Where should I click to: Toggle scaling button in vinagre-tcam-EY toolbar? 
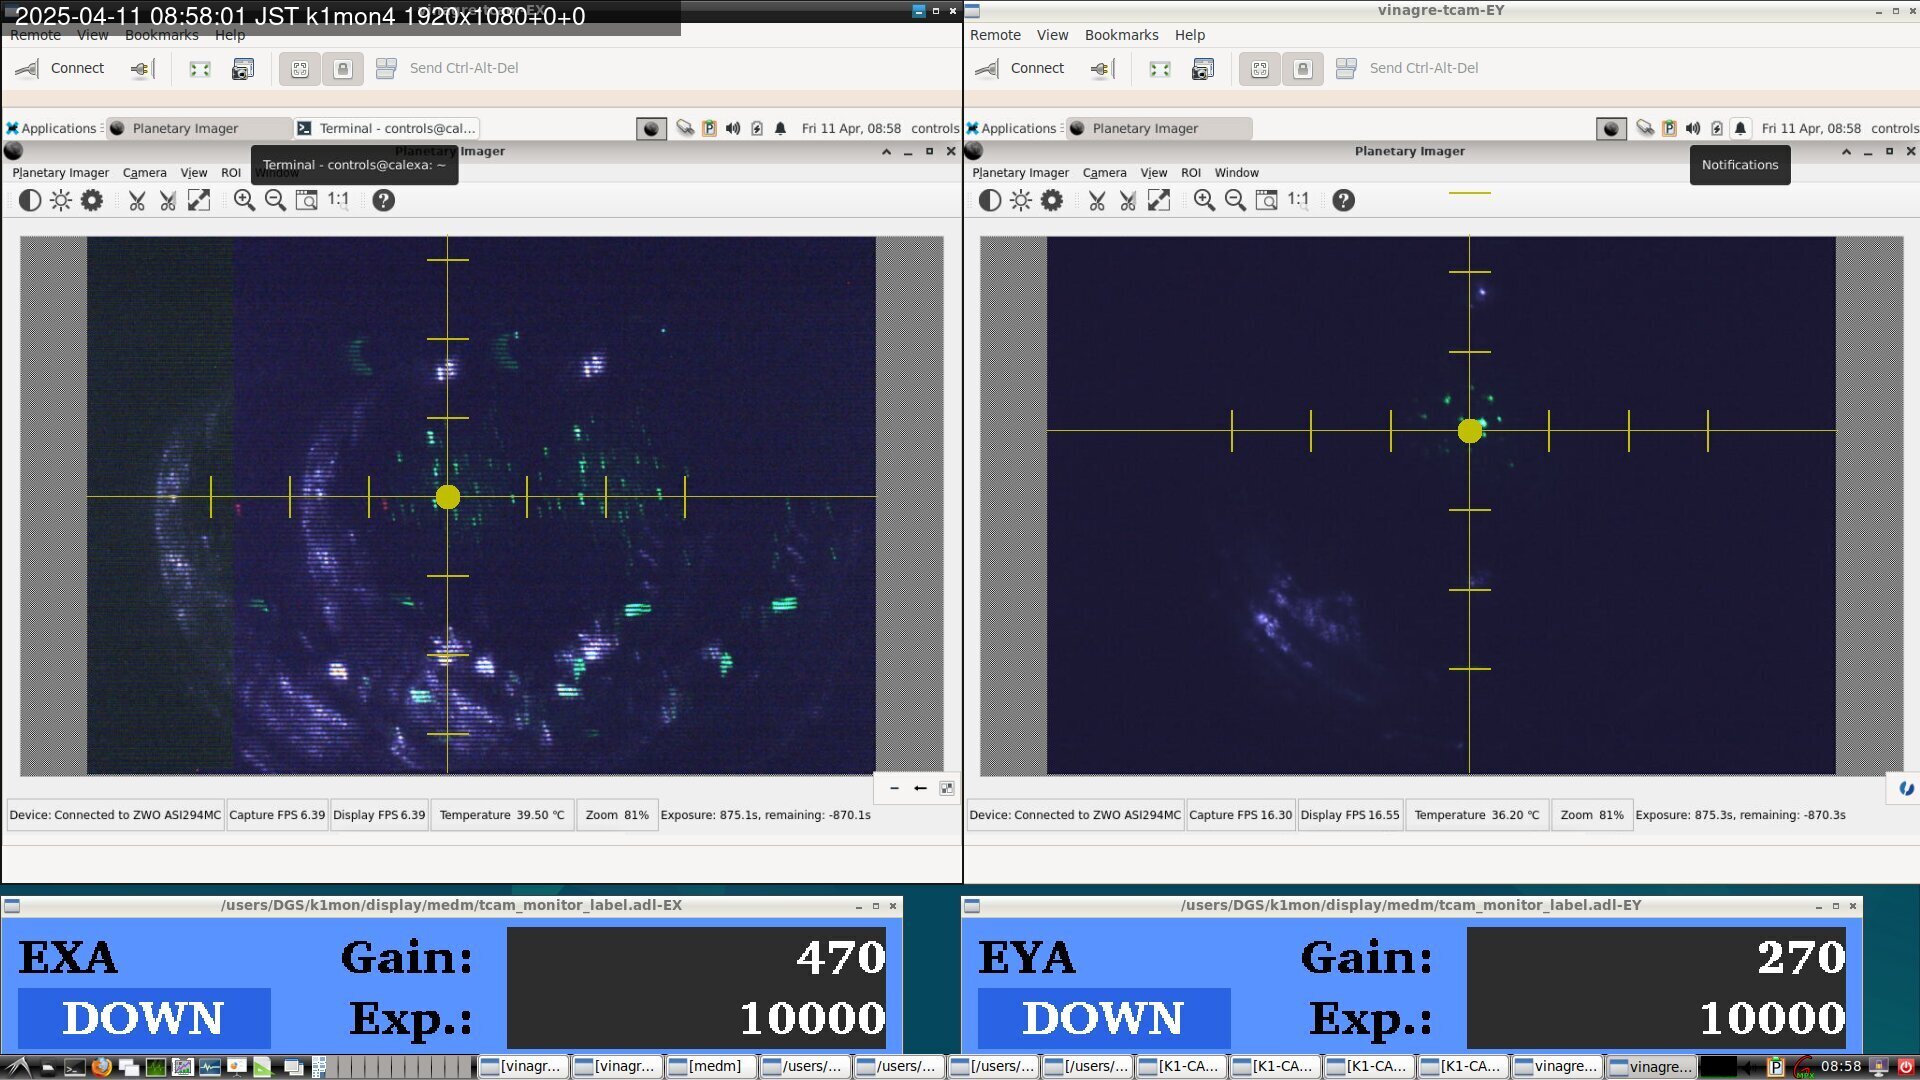(x=1260, y=68)
